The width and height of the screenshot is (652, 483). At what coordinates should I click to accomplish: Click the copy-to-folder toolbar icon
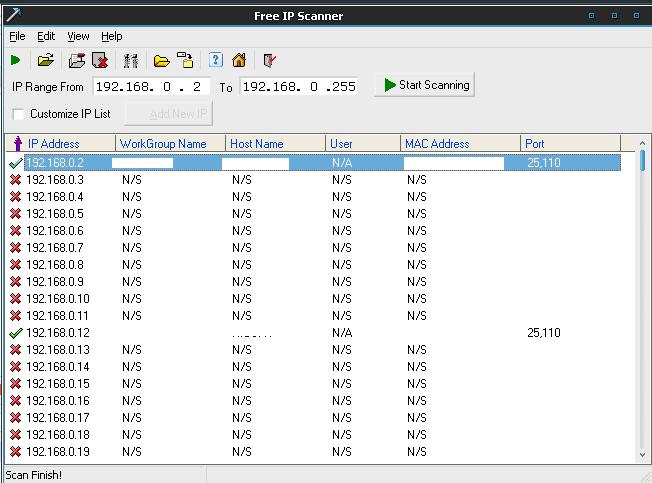click(x=185, y=60)
